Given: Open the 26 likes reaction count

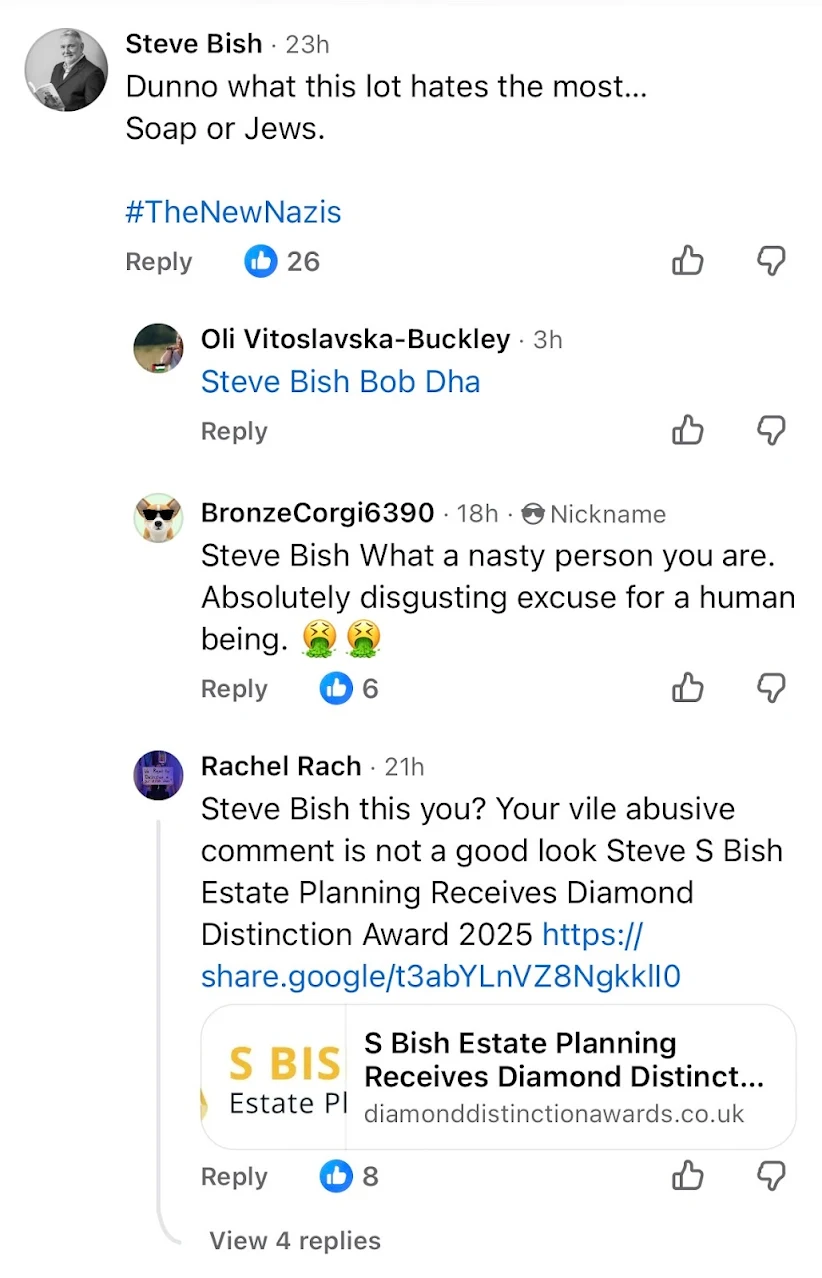Looking at the screenshot, I should [283, 261].
